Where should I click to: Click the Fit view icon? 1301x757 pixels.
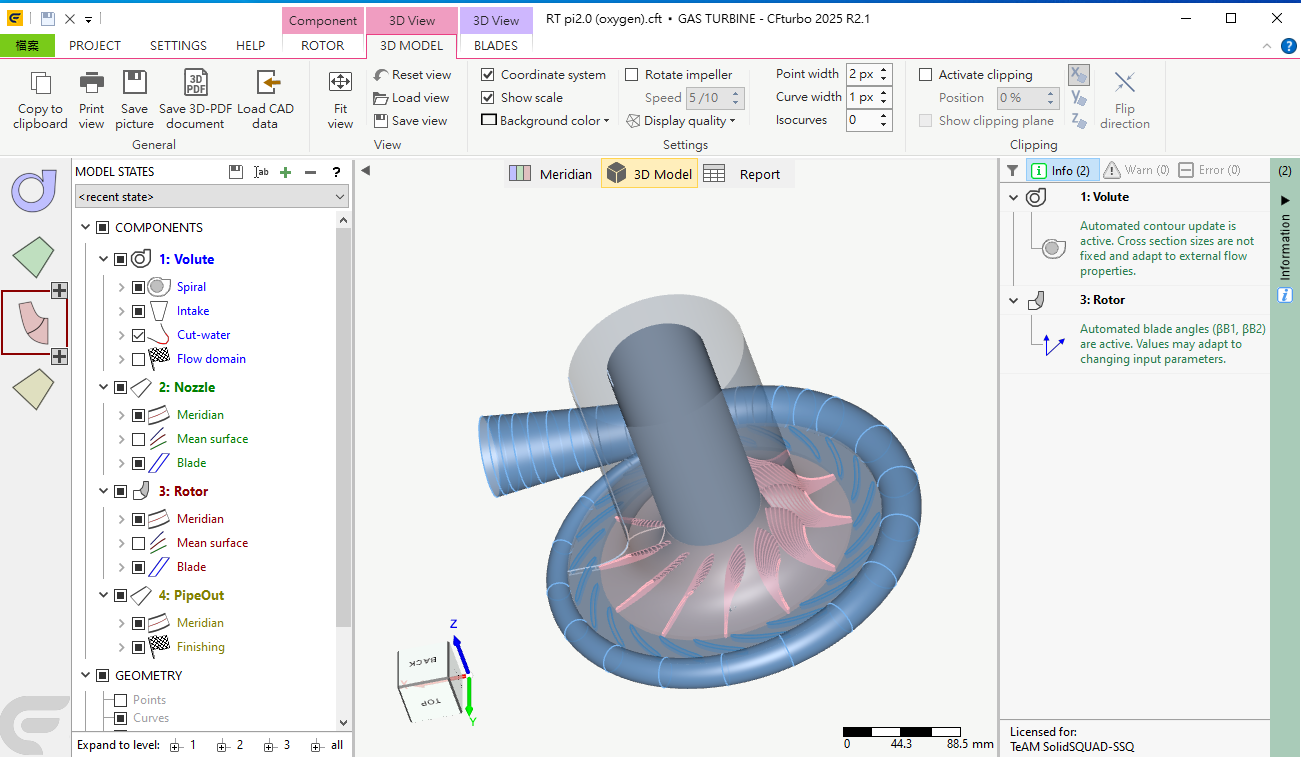pos(340,84)
